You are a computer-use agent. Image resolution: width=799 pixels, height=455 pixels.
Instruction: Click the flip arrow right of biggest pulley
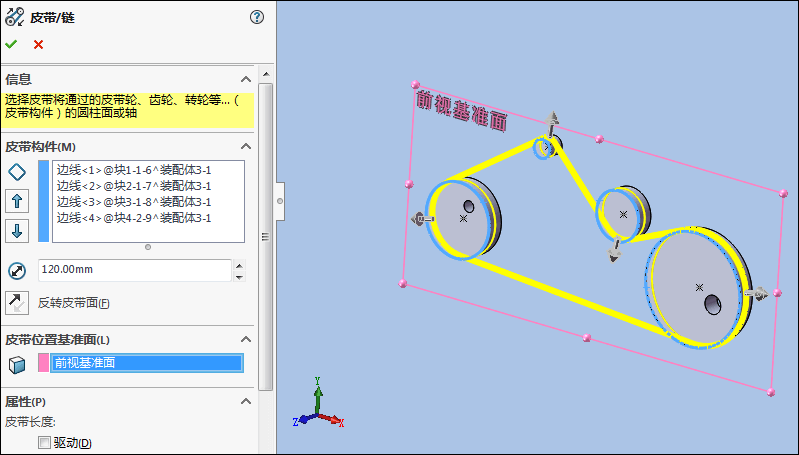[756, 293]
